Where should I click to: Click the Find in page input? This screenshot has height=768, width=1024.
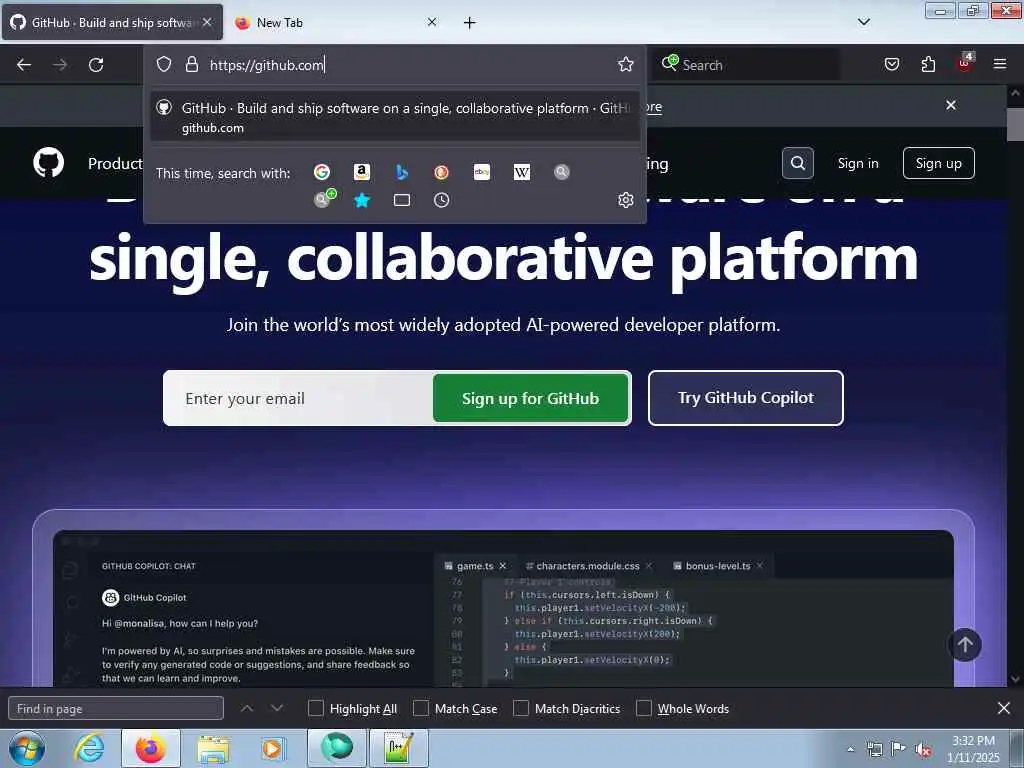coord(116,709)
